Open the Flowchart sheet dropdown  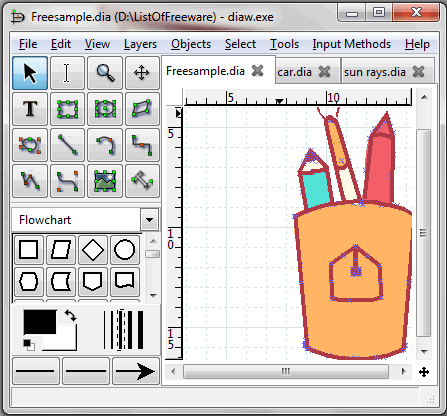coord(149,220)
